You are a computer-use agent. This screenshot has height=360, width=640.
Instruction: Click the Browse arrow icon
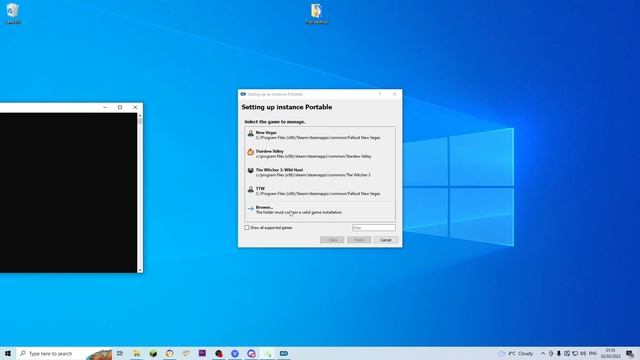tap(251, 208)
